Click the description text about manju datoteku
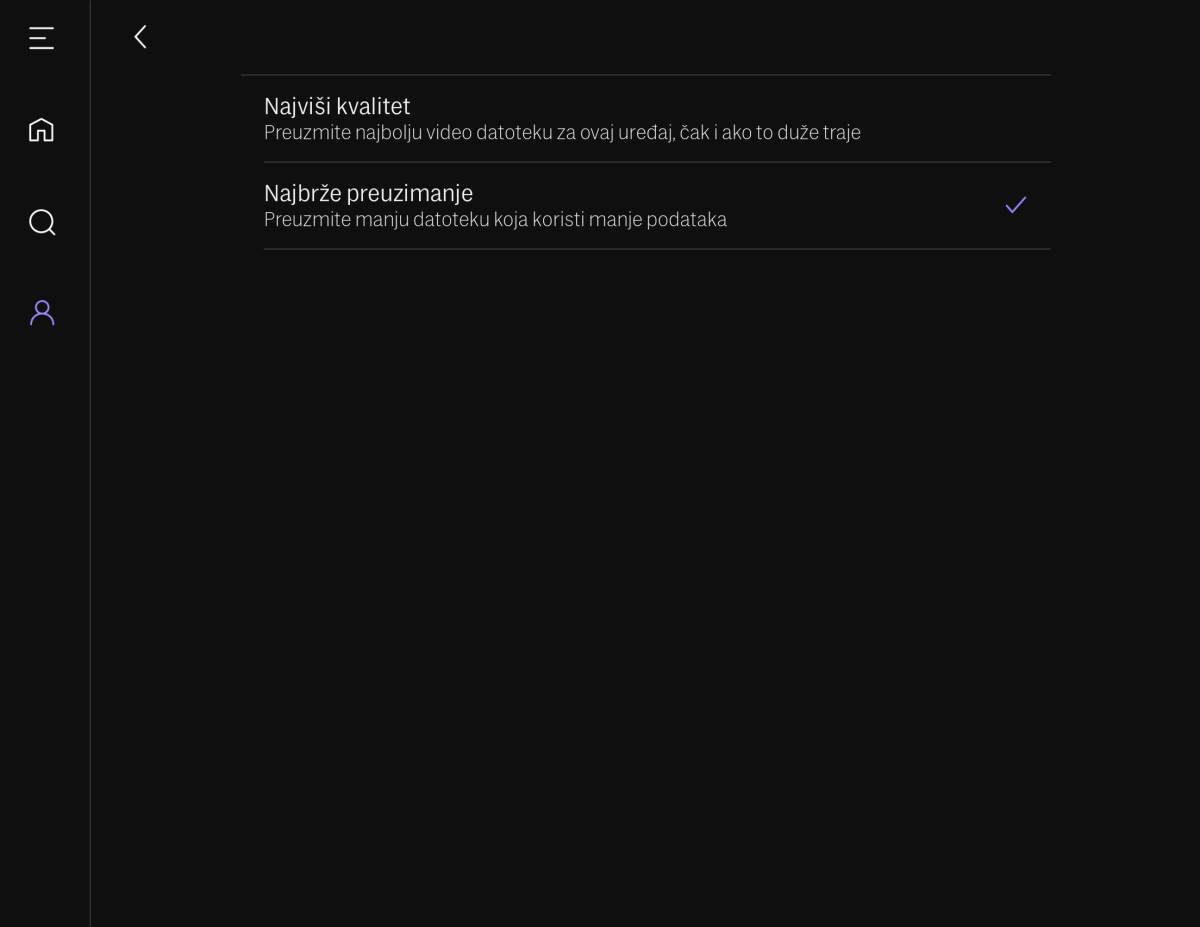The image size is (1200, 927). 497,219
